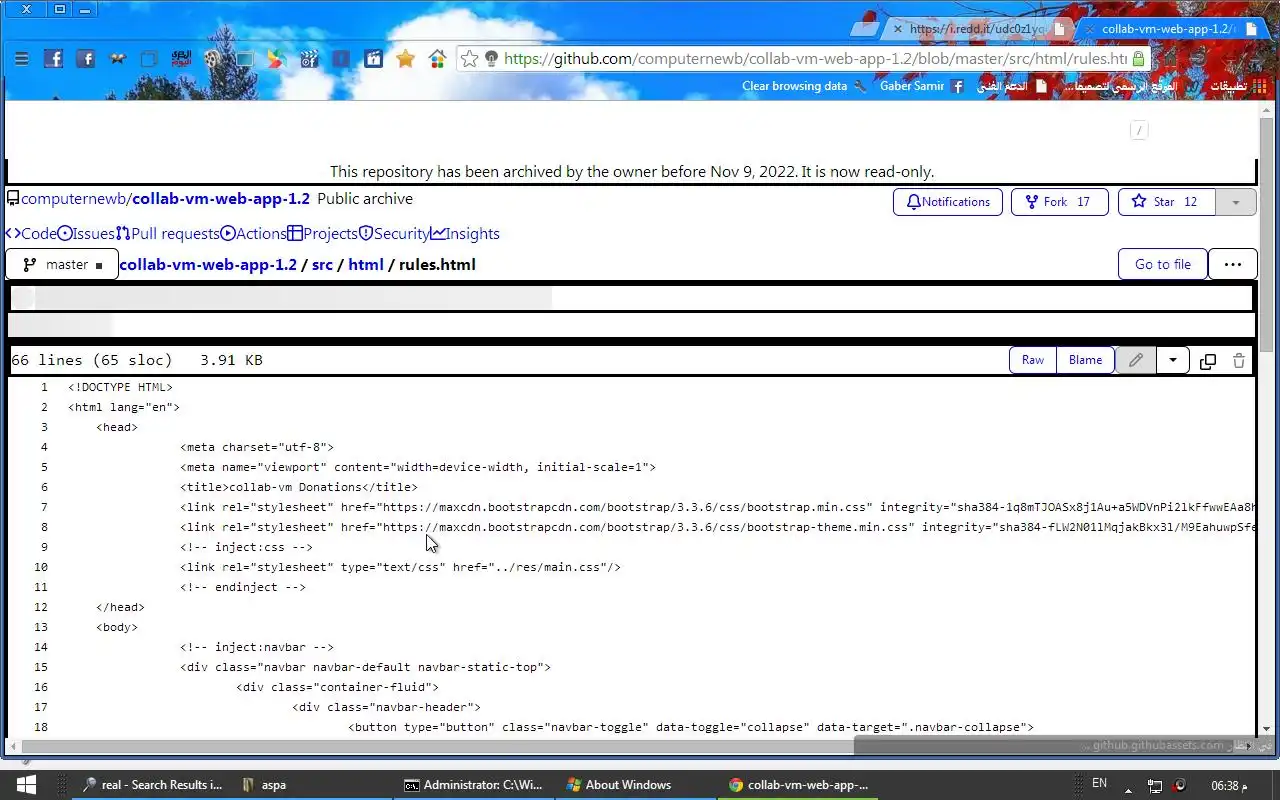The height and width of the screenshot is (800, 1280).
Task: Open the three-dots more options button
Action: click(1233, 264)
